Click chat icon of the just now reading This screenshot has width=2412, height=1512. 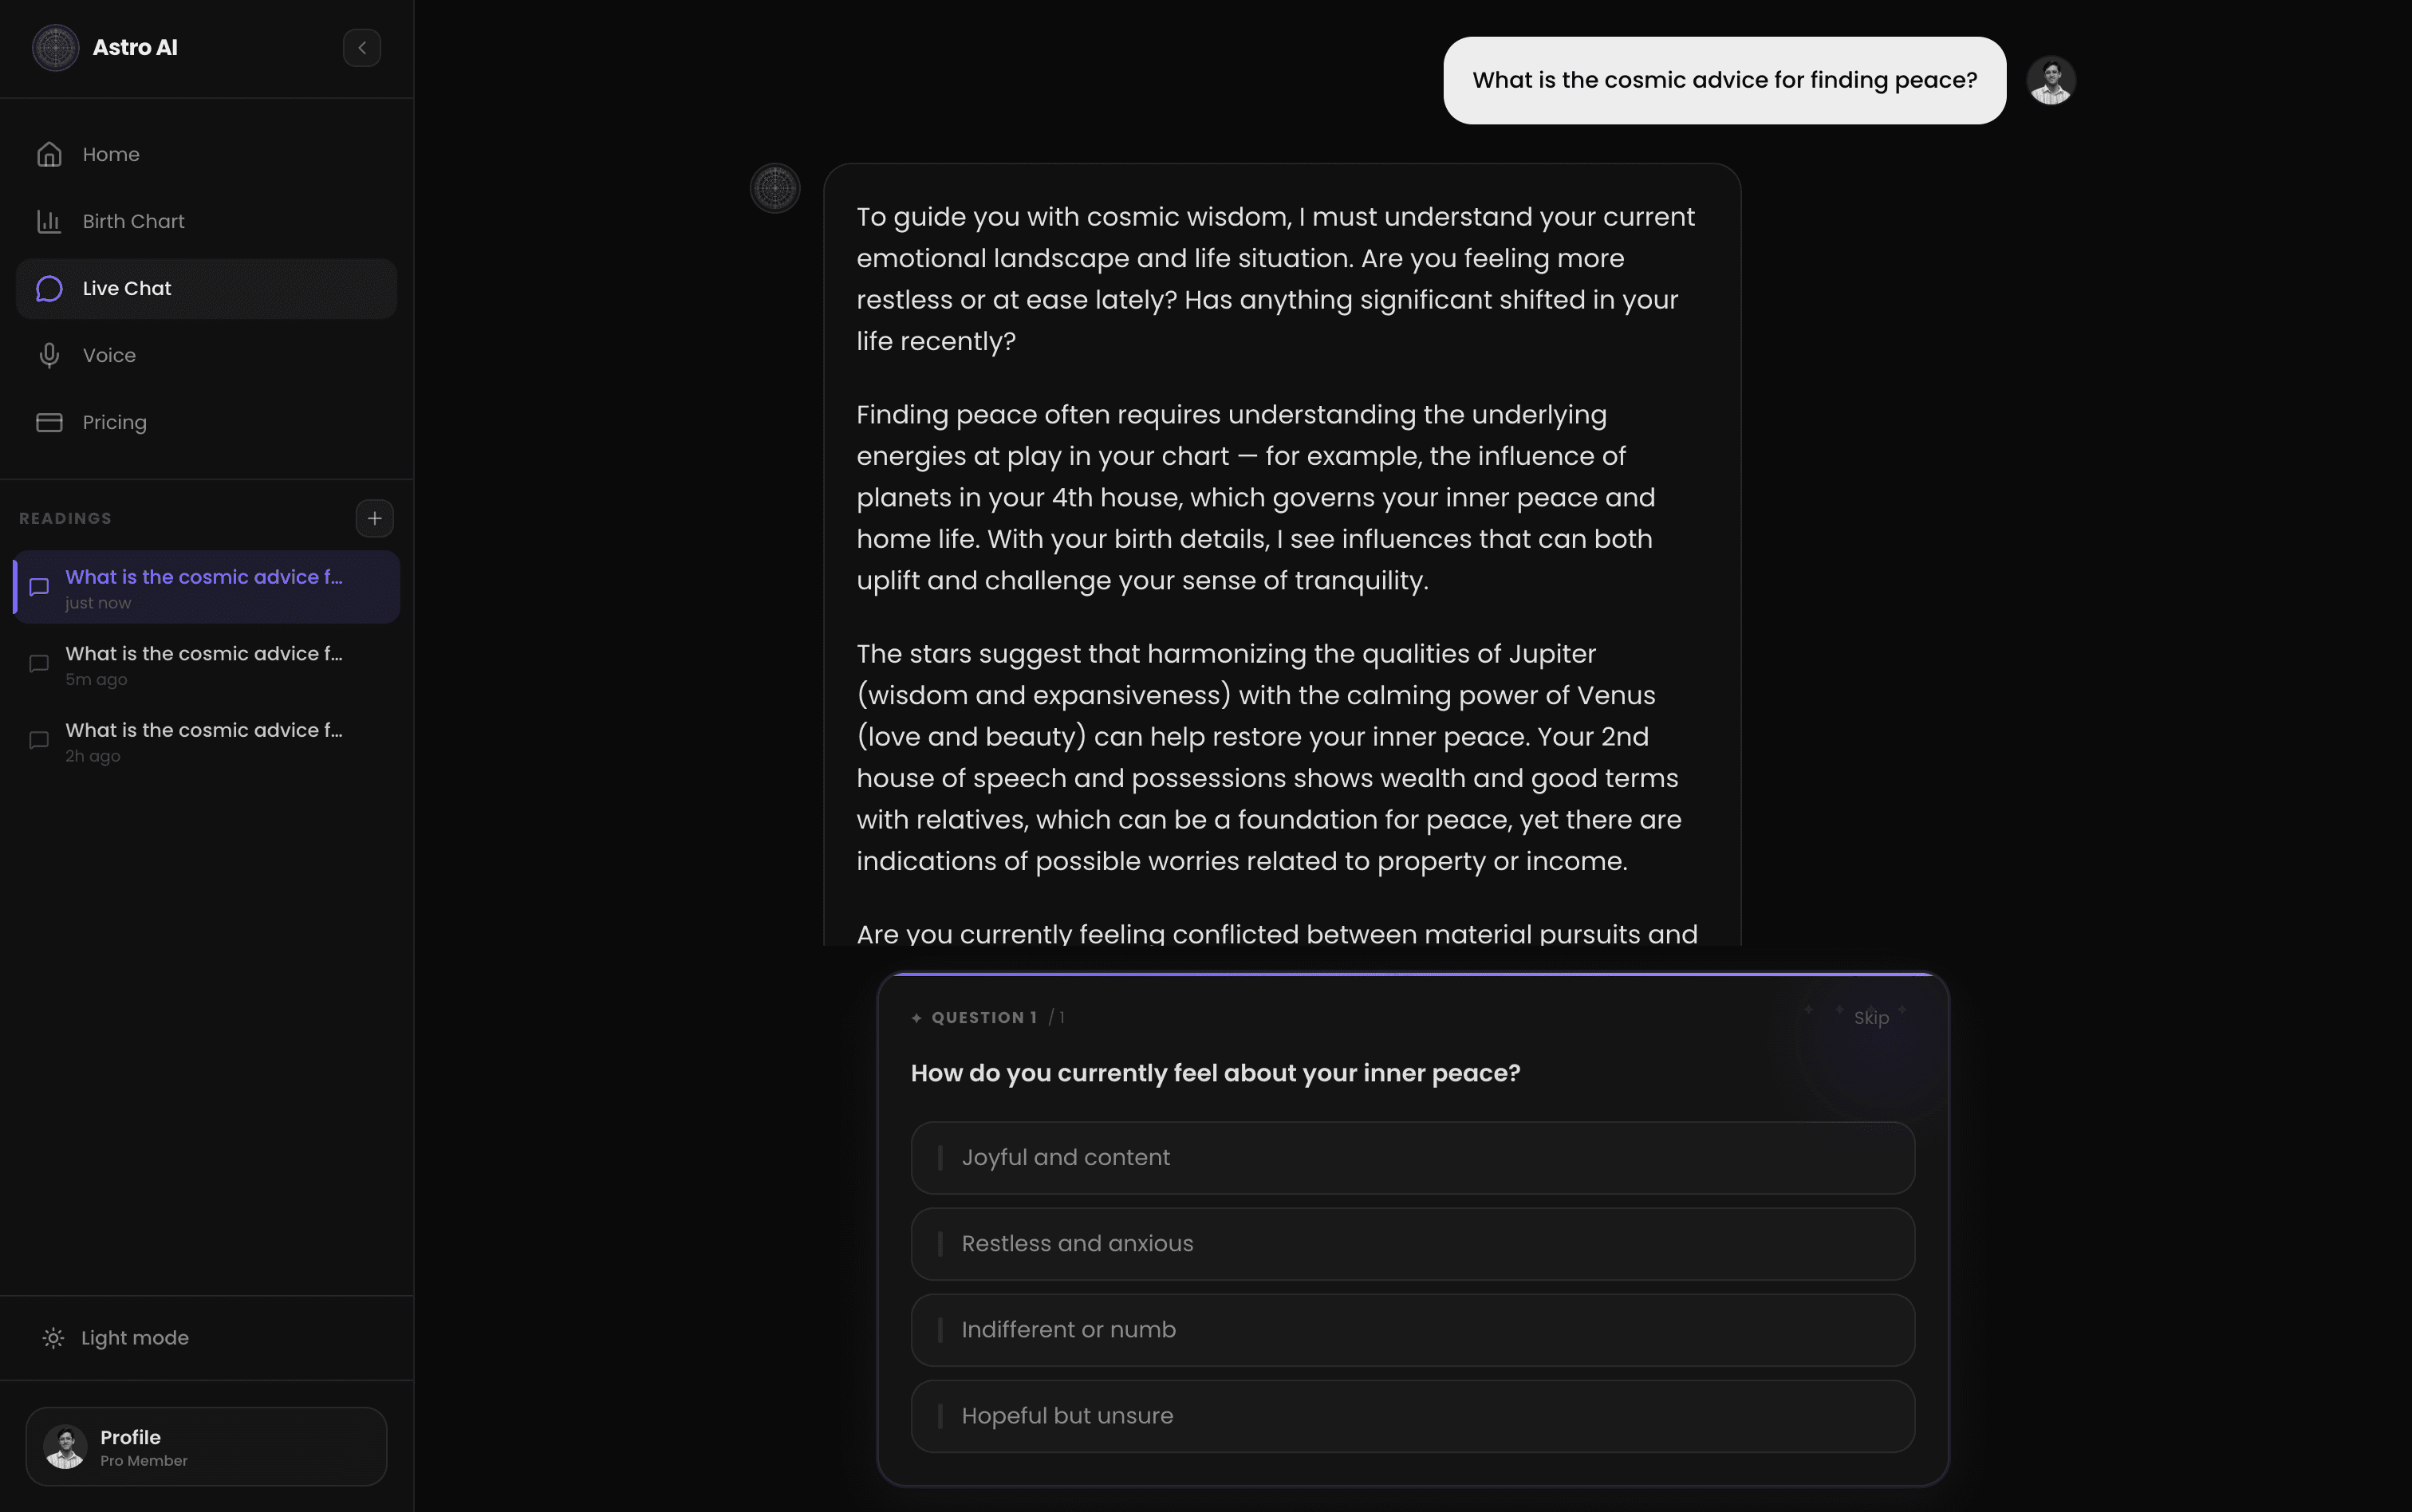[39, 587]
